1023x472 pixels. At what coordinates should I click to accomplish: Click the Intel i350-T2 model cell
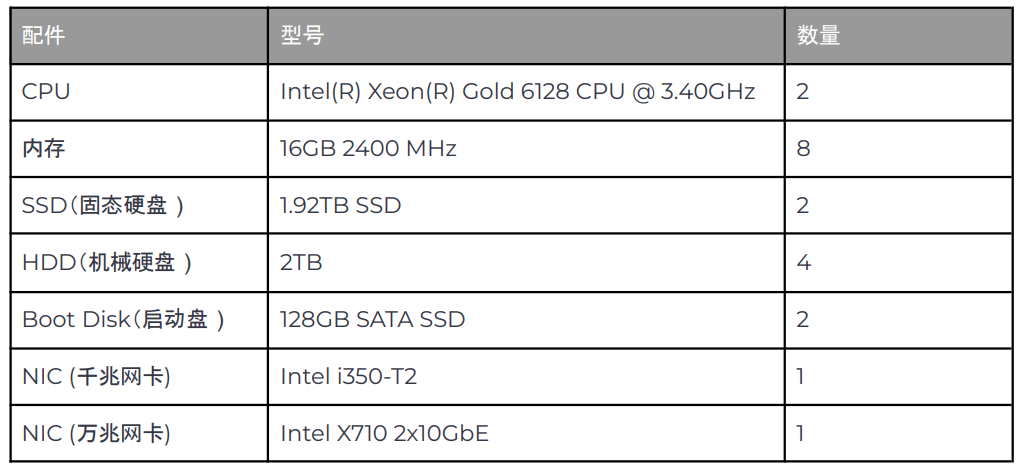tap(526, 377)
